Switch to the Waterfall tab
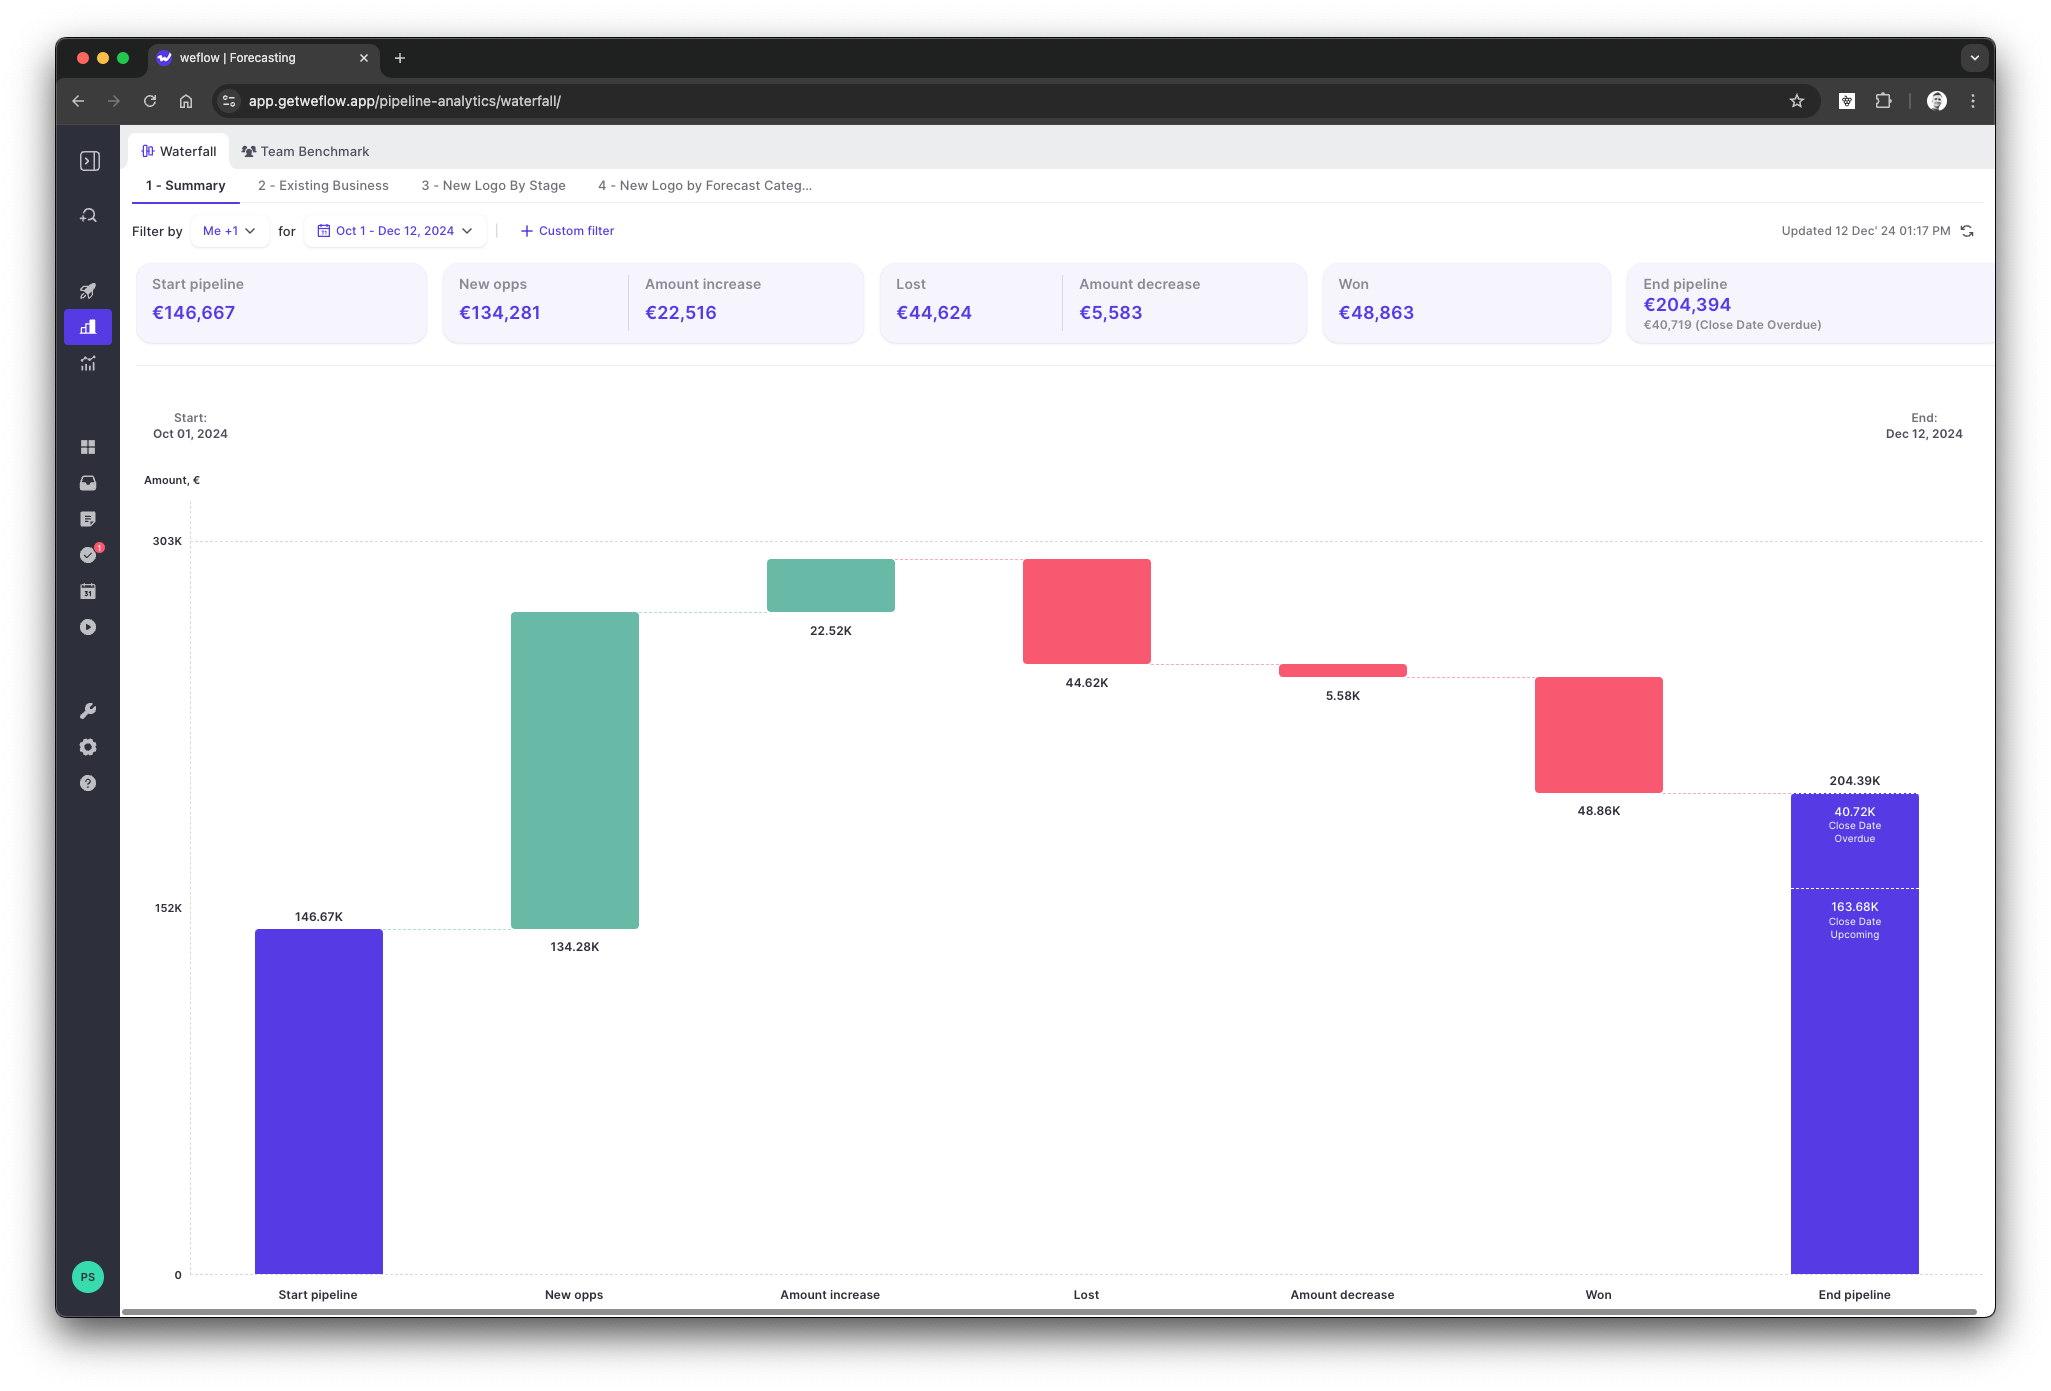The height and width of the screenshot is (1391, 2051). tap(179, 151)
